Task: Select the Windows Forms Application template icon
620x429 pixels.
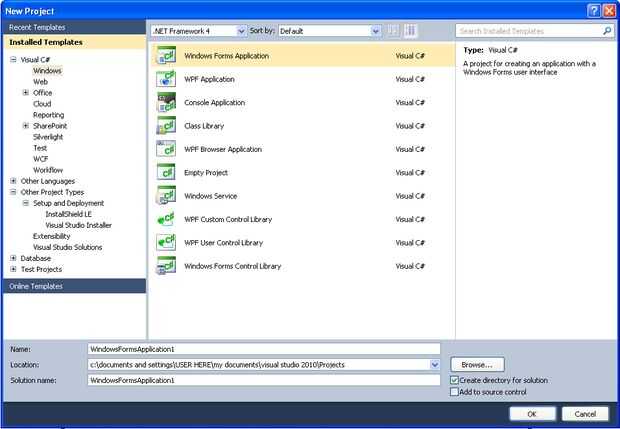Action: coord(166,55)
